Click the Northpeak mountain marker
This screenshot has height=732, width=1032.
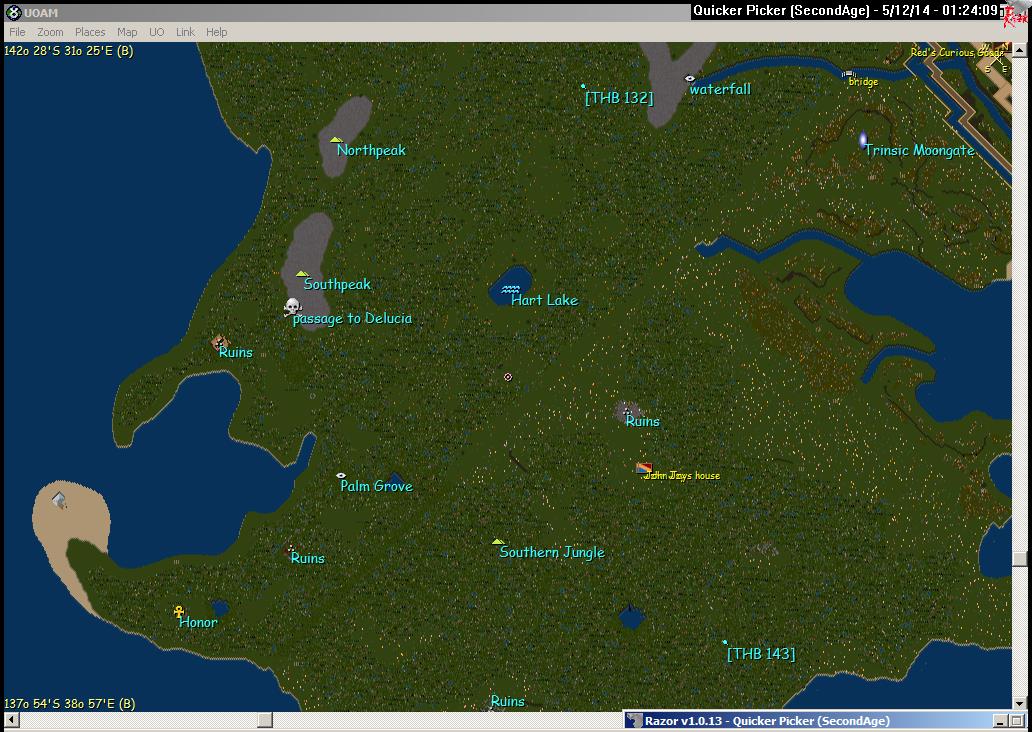click(x=336, y=140)
